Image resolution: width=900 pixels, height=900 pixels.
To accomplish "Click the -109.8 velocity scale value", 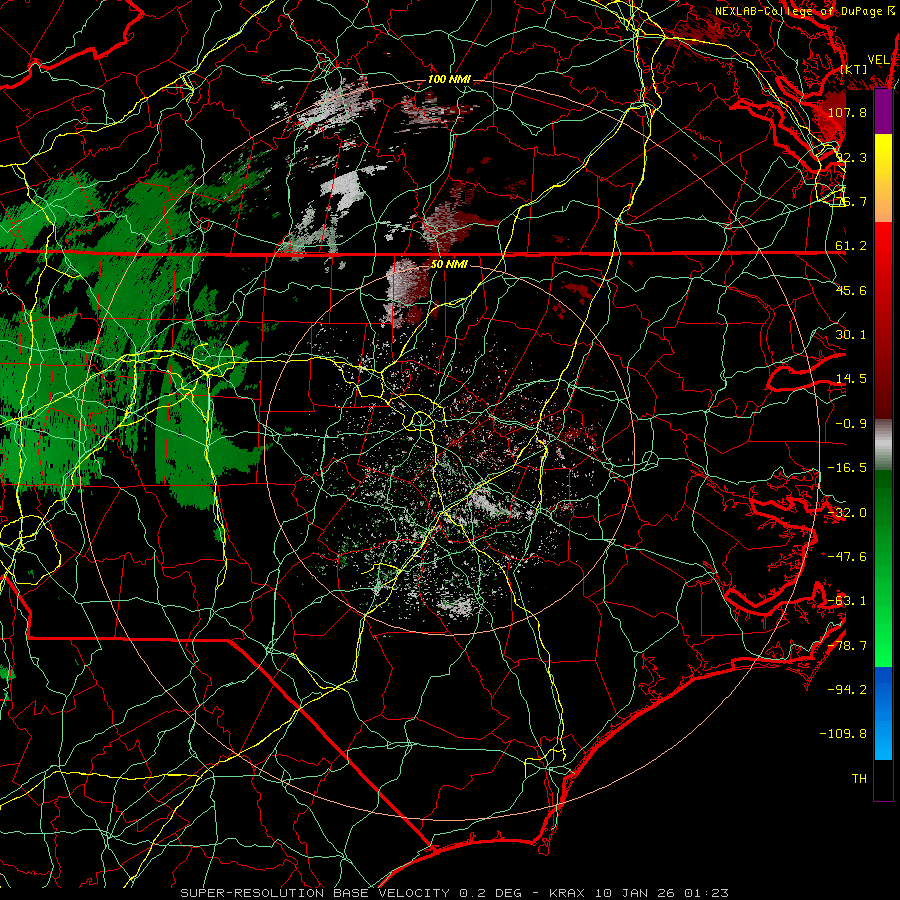I will pyautogui.click(x=844, y=734).
